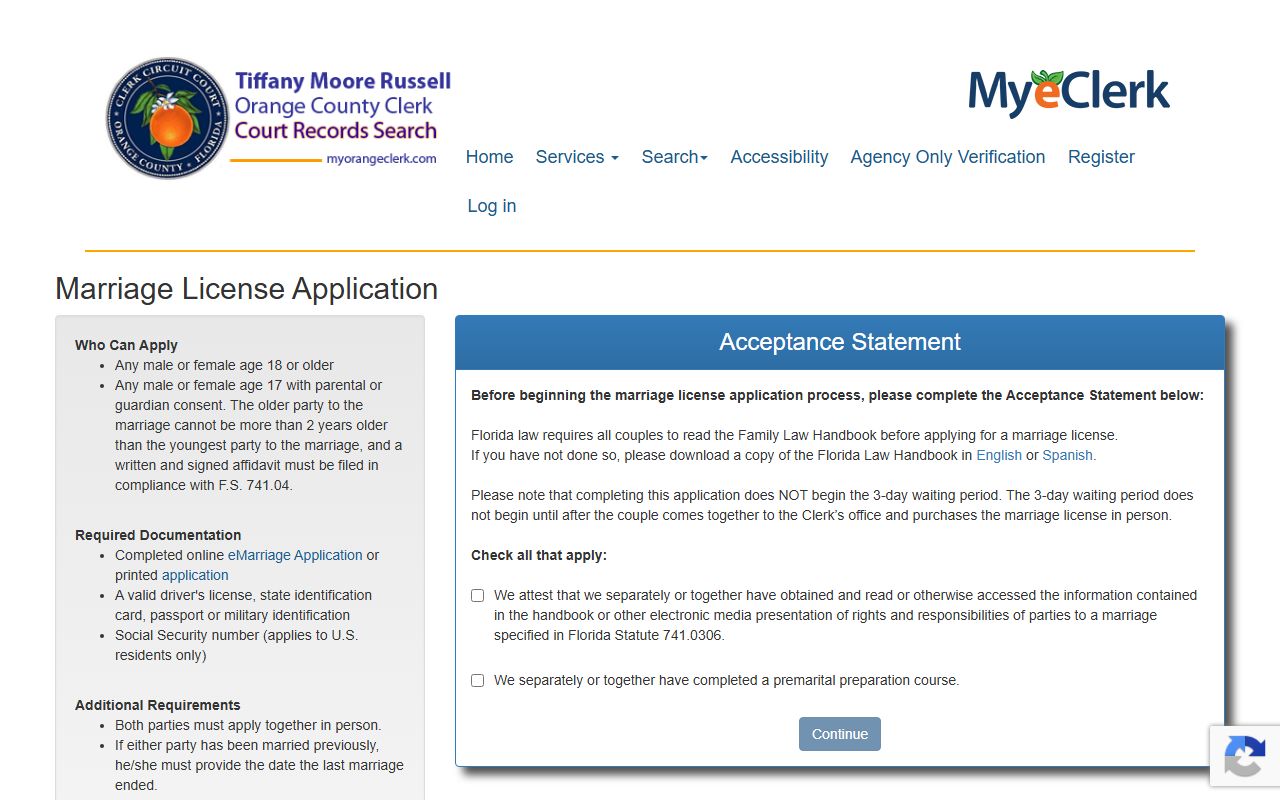Screen dimensions: 1280x800
Task: Download the Spanish Florida Law Handbook
Action: tap(1069, 455)
